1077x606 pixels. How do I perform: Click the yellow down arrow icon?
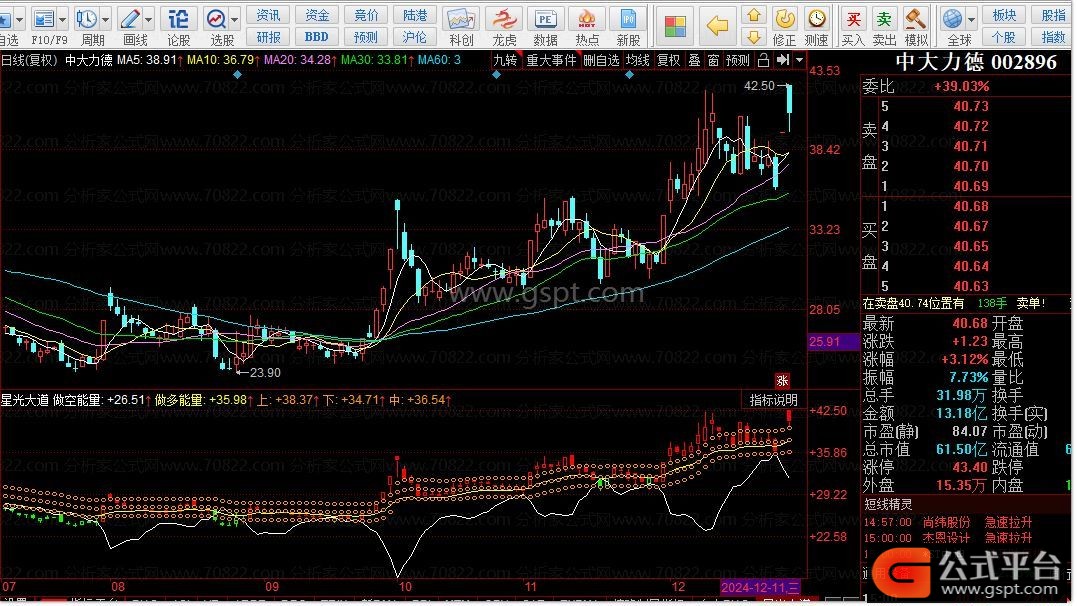pyautogui.click(x=753, y=36)
